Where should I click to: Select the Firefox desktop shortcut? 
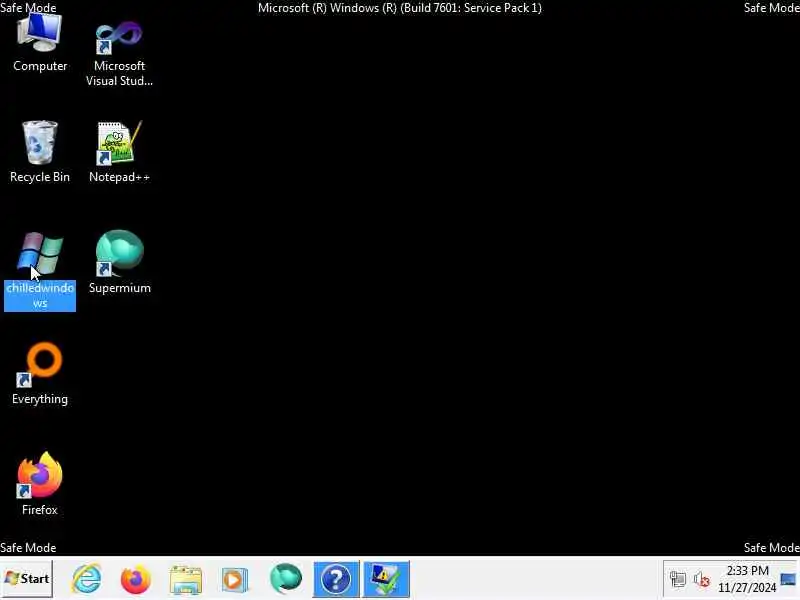point(40,484)
